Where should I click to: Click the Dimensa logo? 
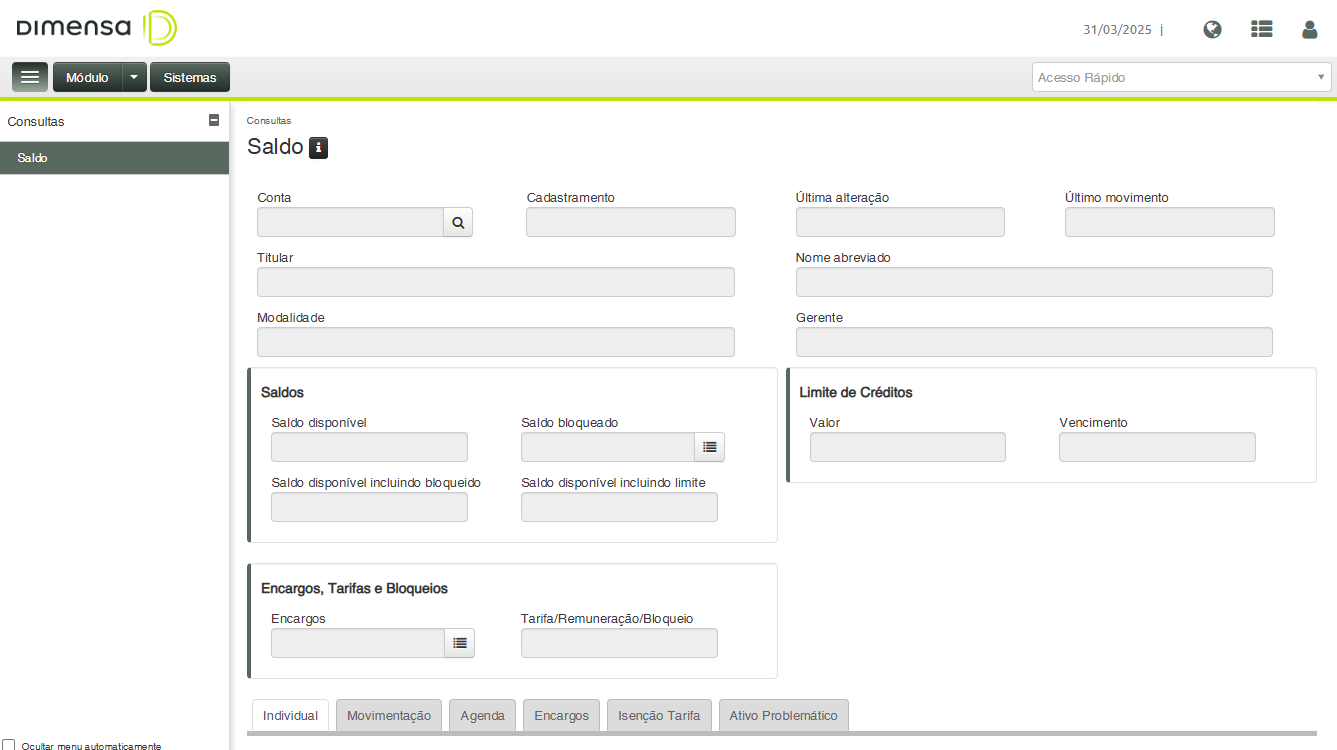97,28
